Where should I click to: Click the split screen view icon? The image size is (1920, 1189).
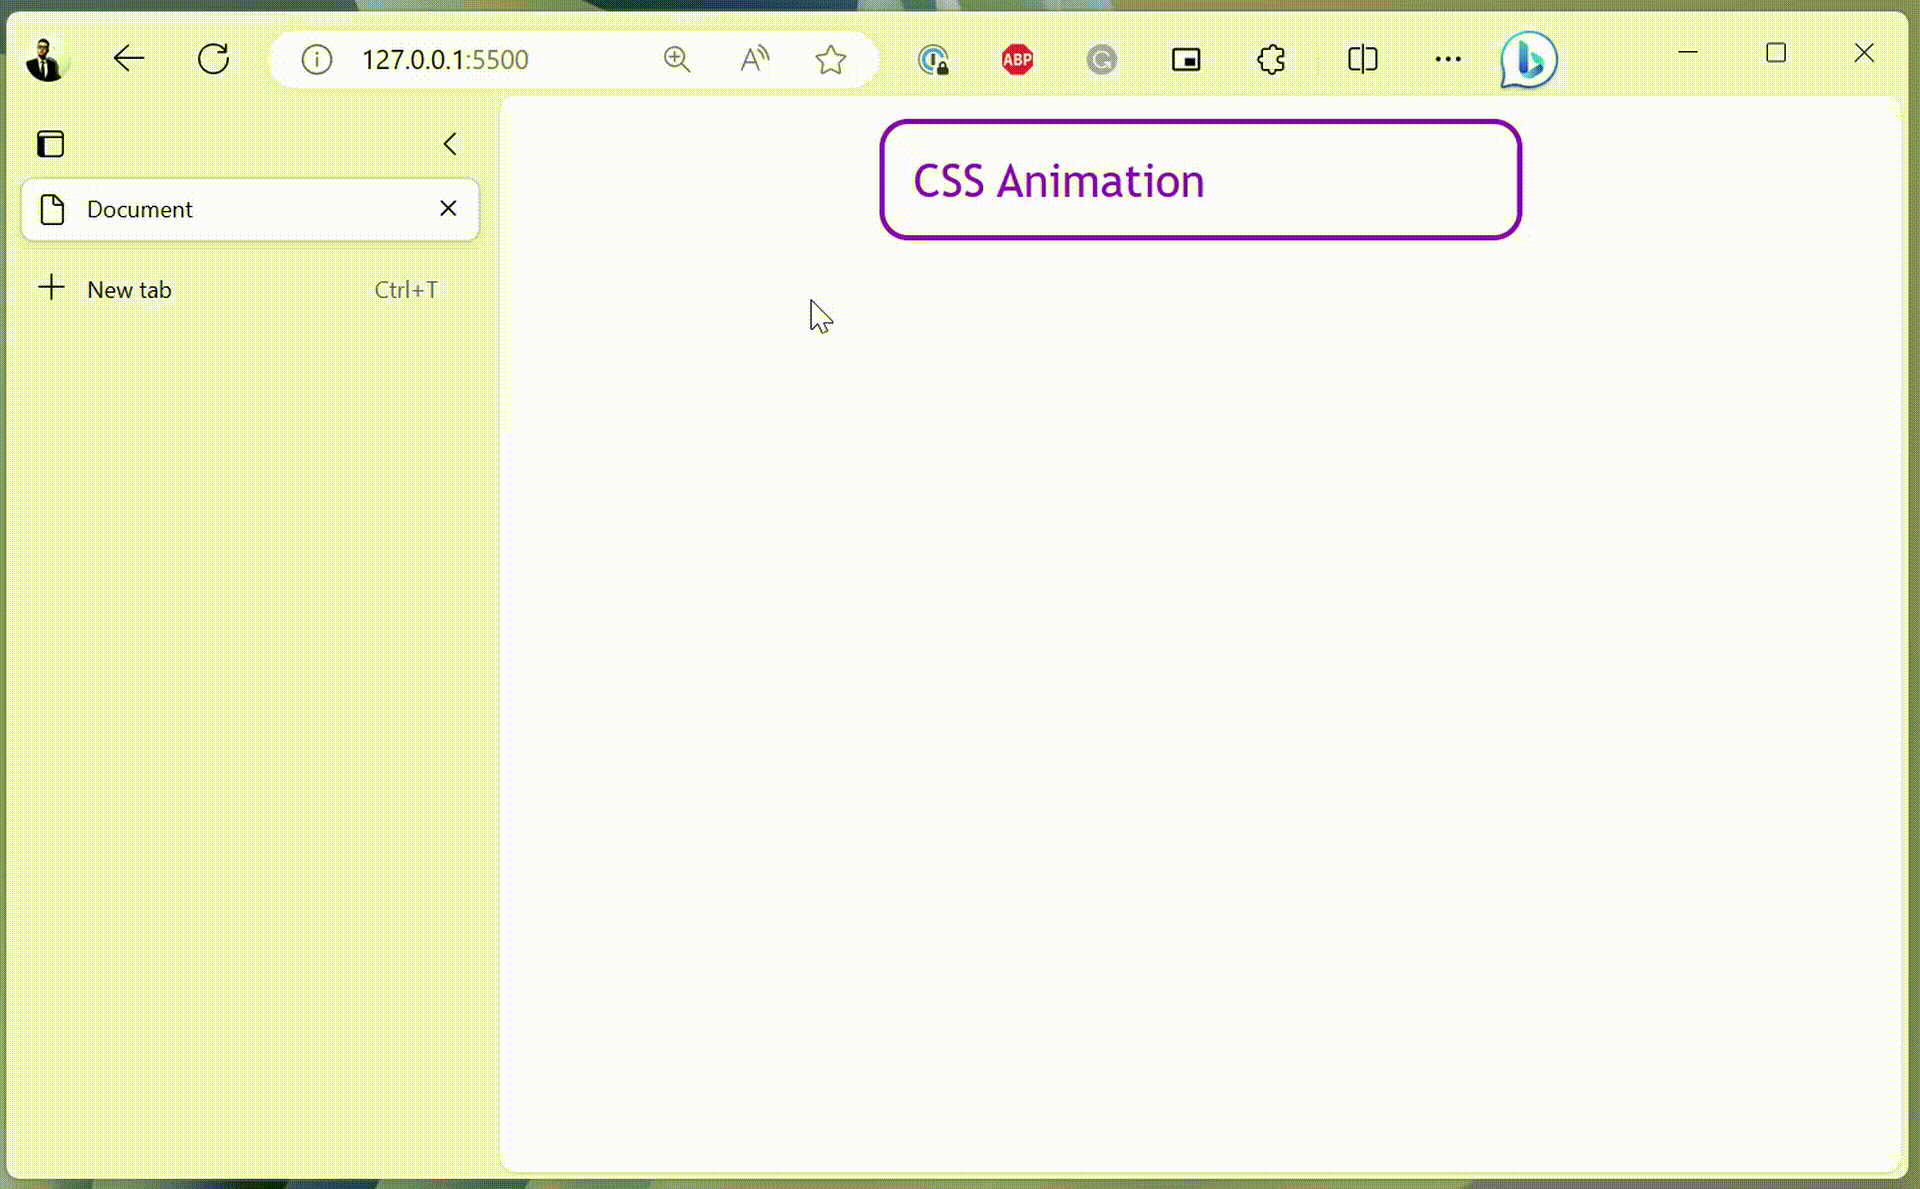[1360, 59]
